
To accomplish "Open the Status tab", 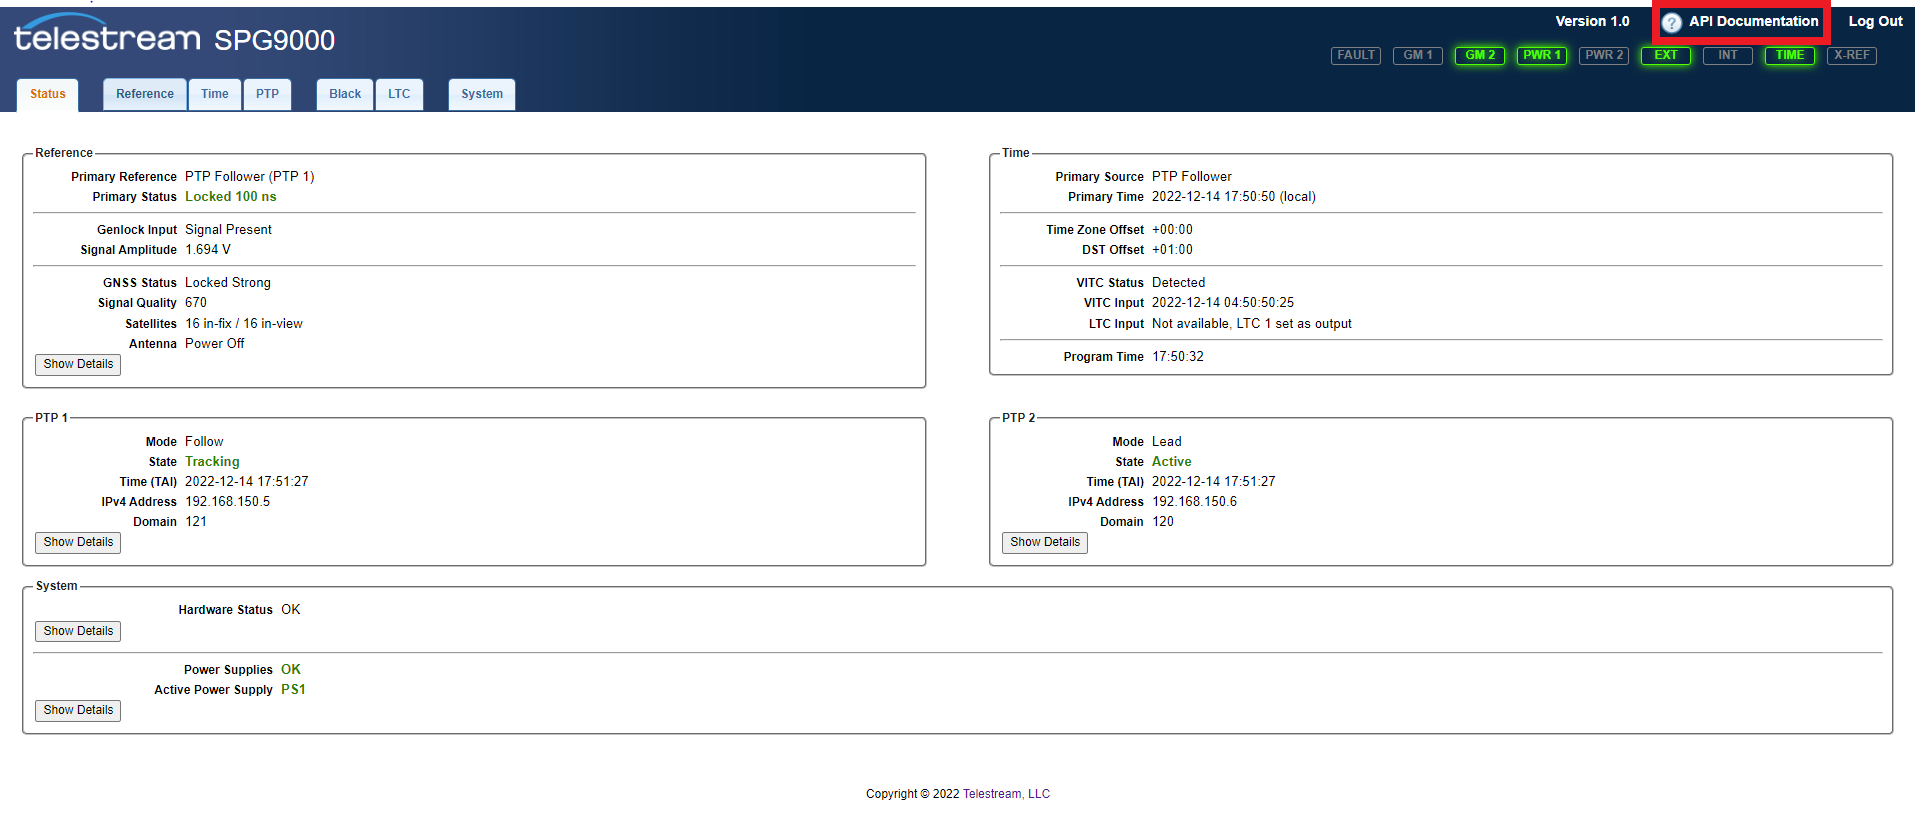I will pyautogui.click(x=48, y=94).
